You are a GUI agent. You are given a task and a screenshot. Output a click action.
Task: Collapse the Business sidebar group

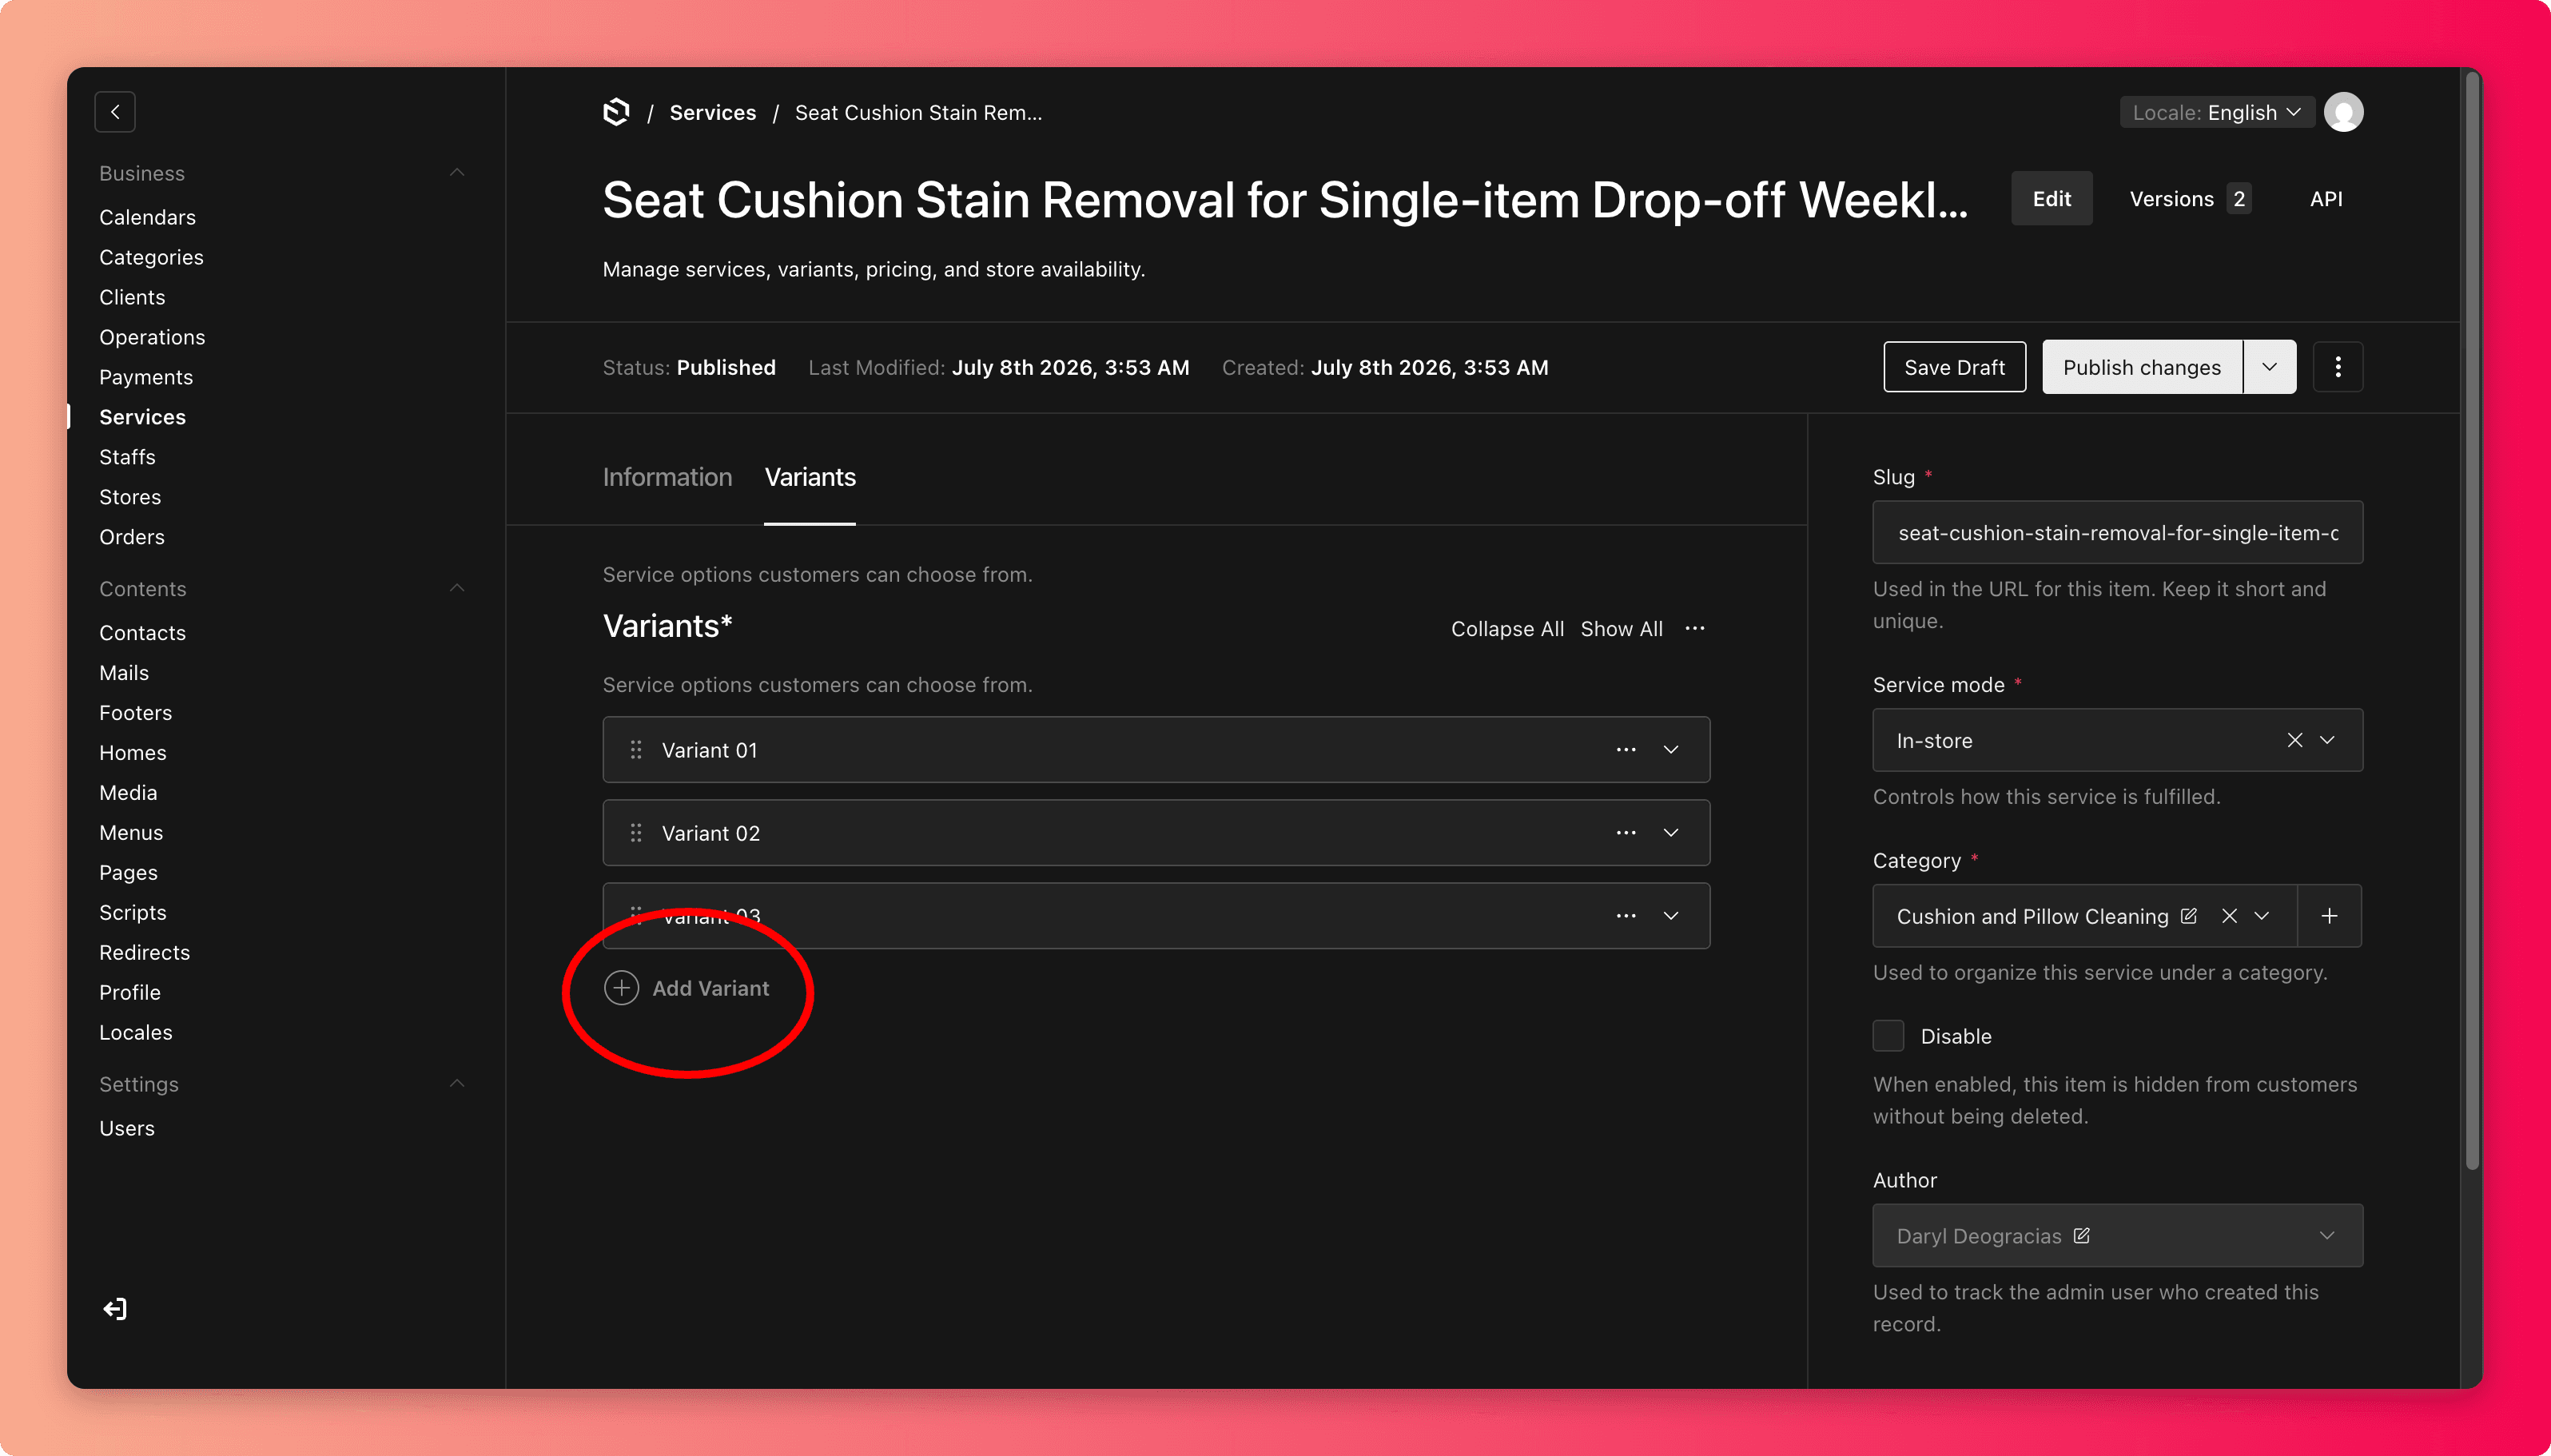pos(457,173)
